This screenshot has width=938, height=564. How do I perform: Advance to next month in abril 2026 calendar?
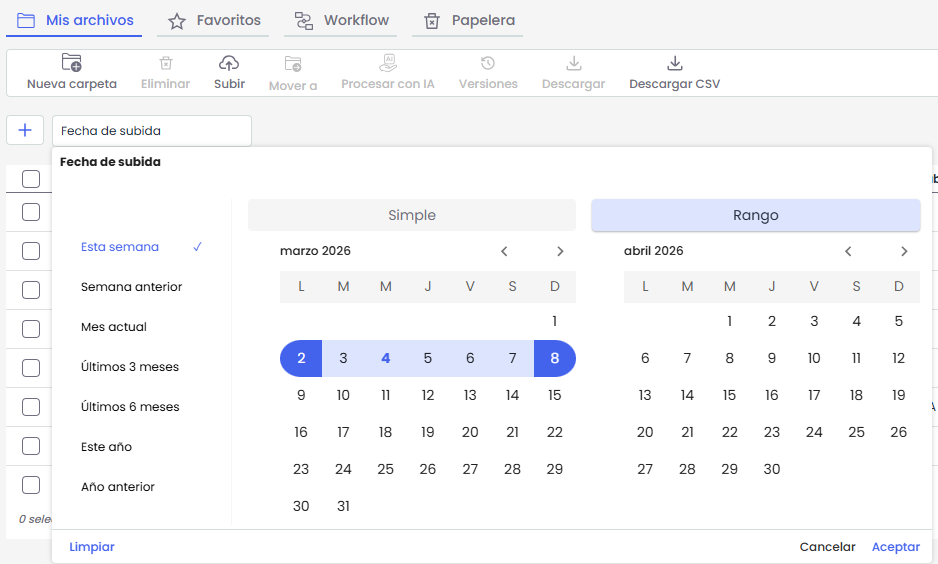pos(904,251)
